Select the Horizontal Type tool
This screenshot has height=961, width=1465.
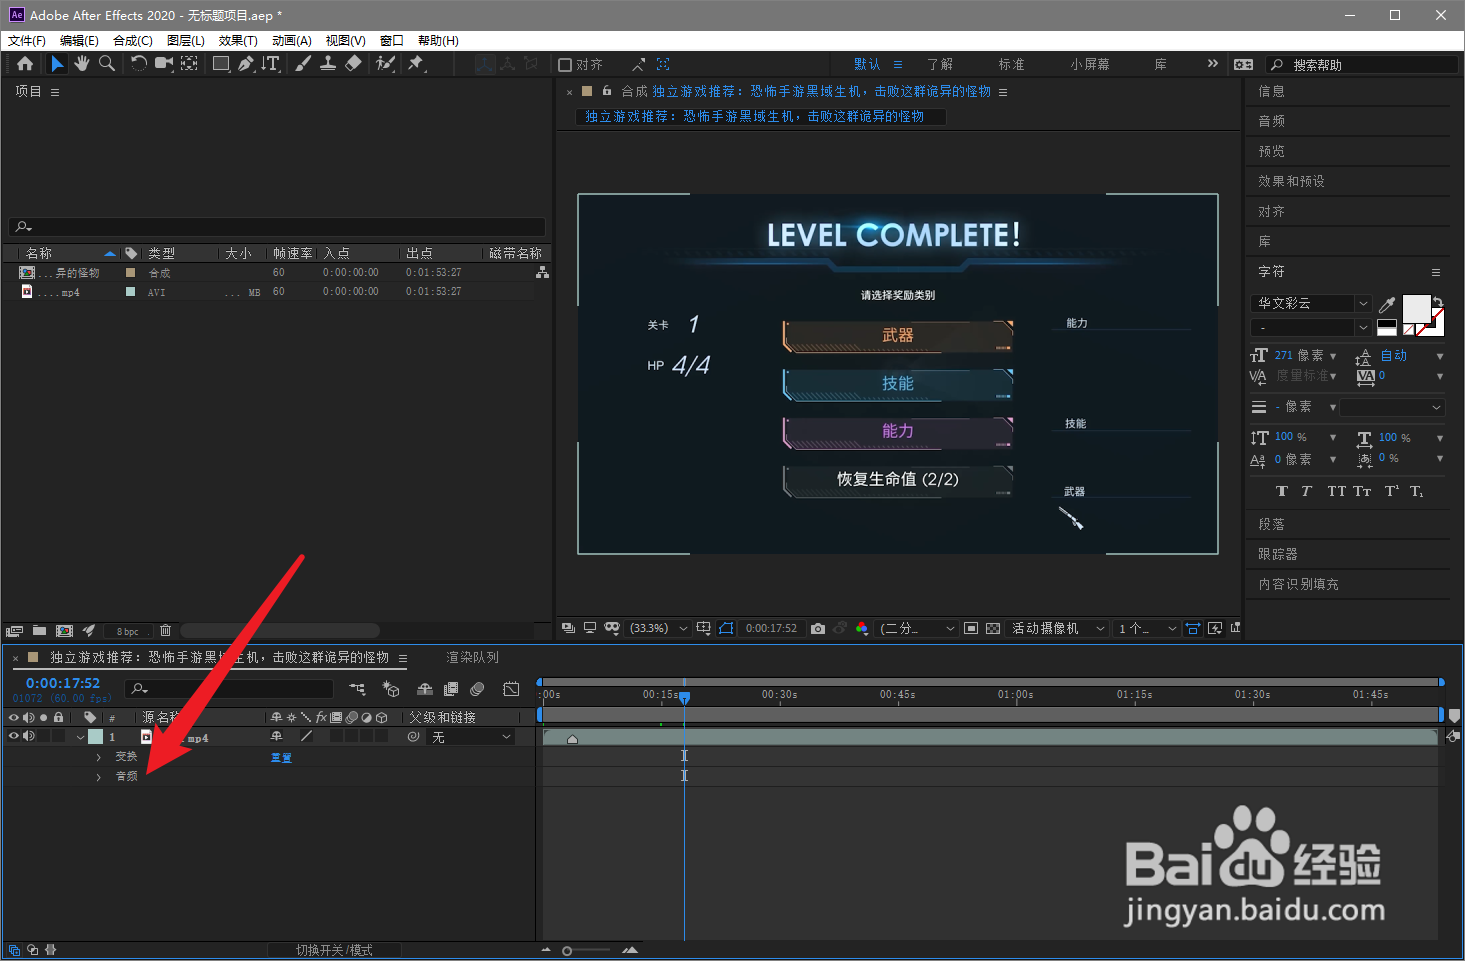[x=271, y=63]
